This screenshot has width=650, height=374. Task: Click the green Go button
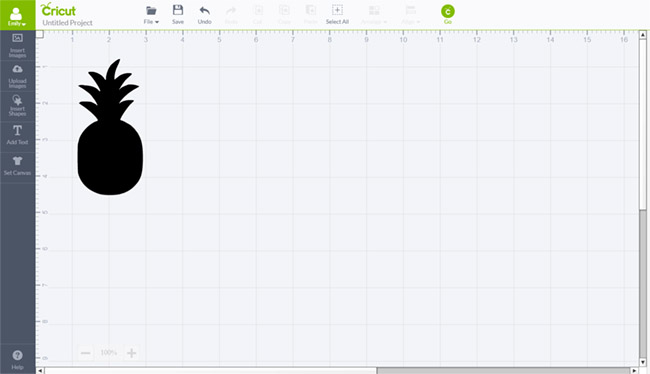click(448, 15)
